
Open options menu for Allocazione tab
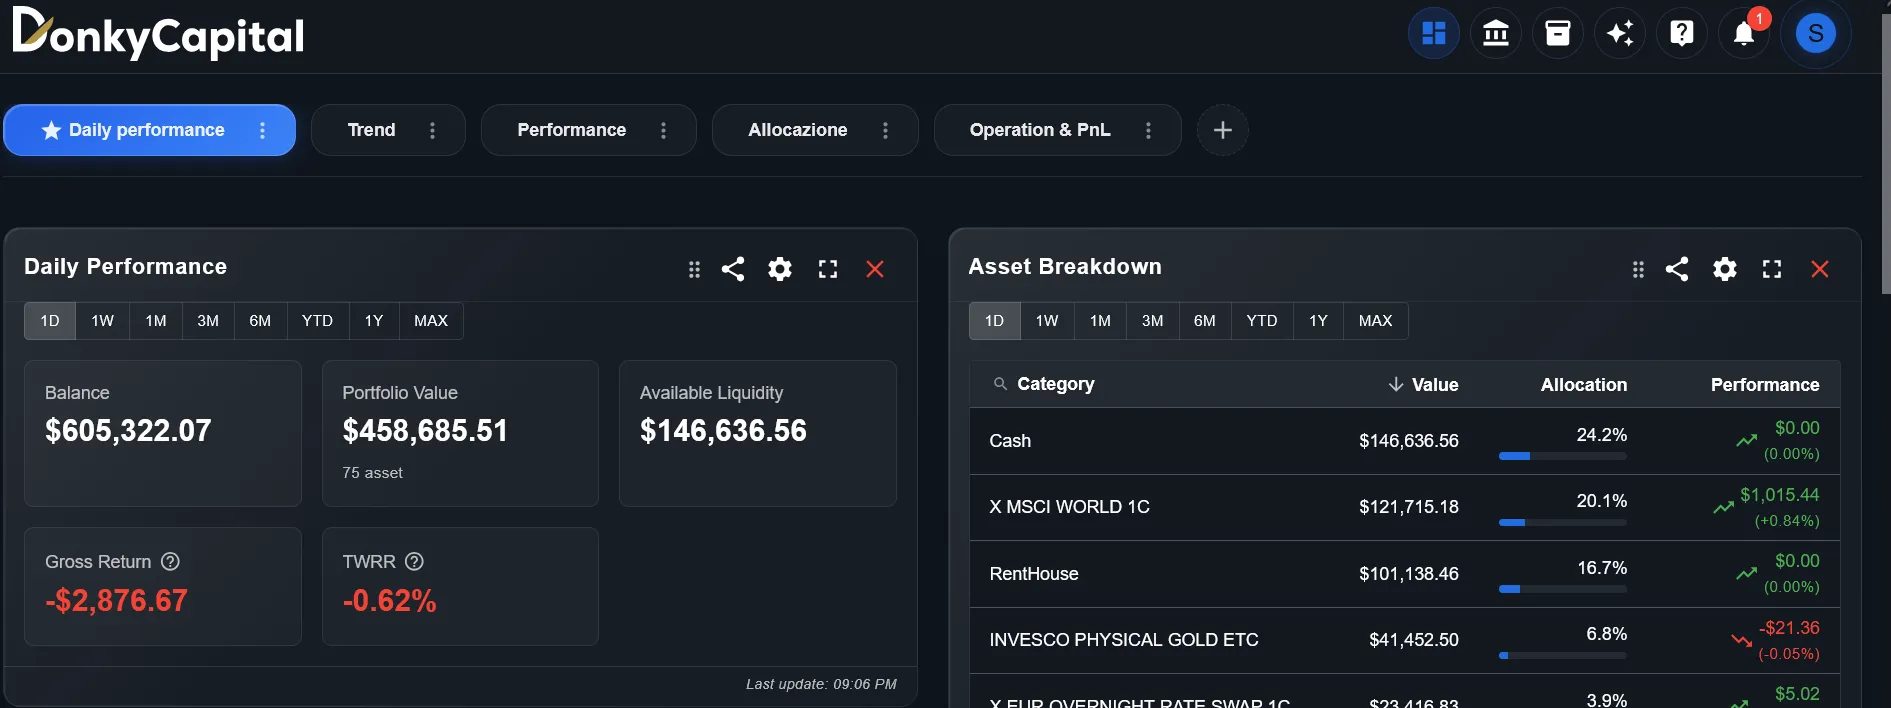tap(885, 131)
